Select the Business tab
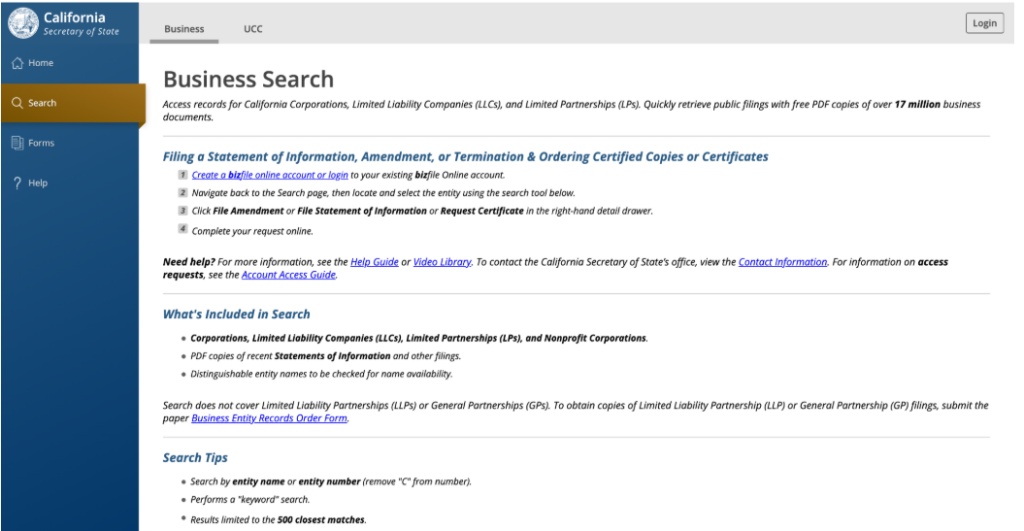The height and width of the screenshot is (531, 1024). point(184,29)
